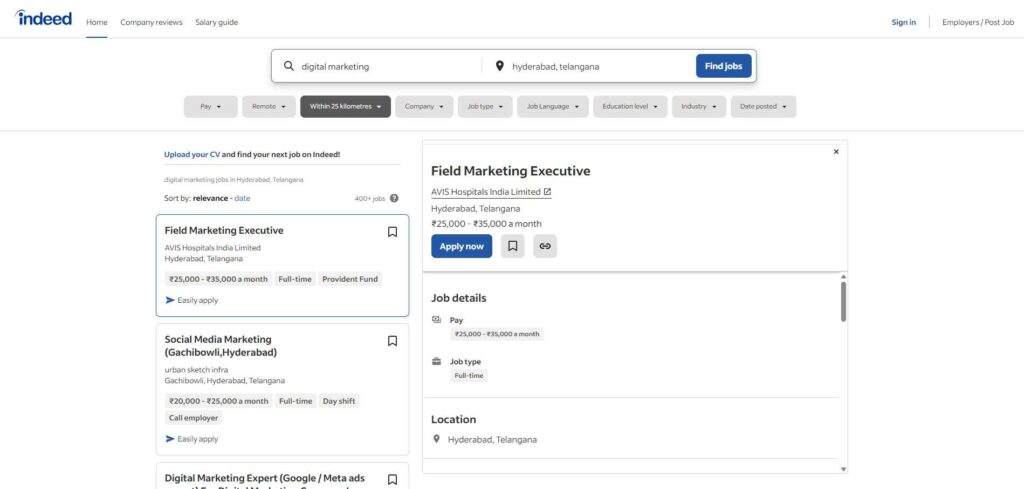1024x489 pixels.
Task: Click the 400+ jobs count text
Action: pyautogui.click(x=370, y=198)
